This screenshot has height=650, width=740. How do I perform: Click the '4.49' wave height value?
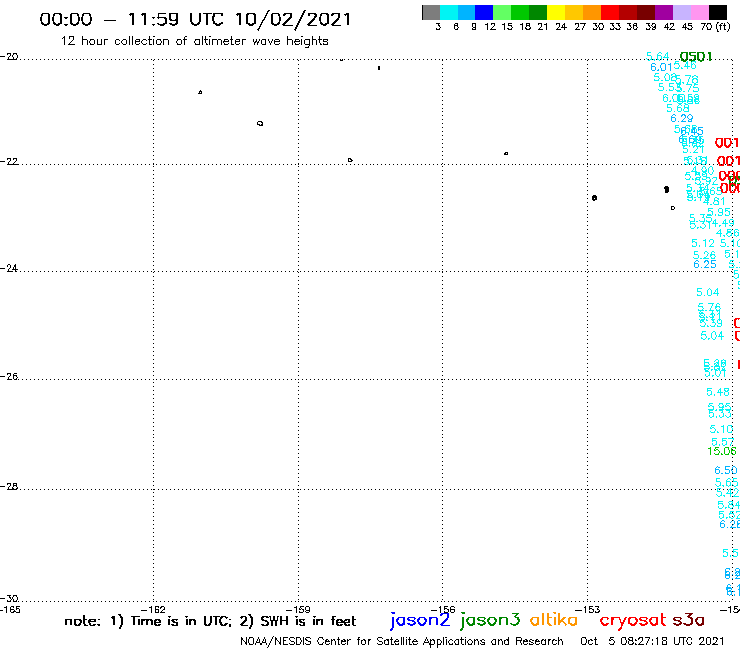click(723, 223)
